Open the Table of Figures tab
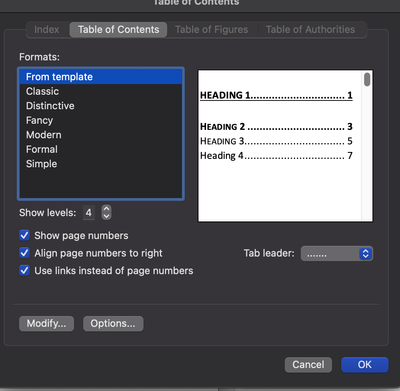This screenshot has height=391, width=400. coord(212,30)
